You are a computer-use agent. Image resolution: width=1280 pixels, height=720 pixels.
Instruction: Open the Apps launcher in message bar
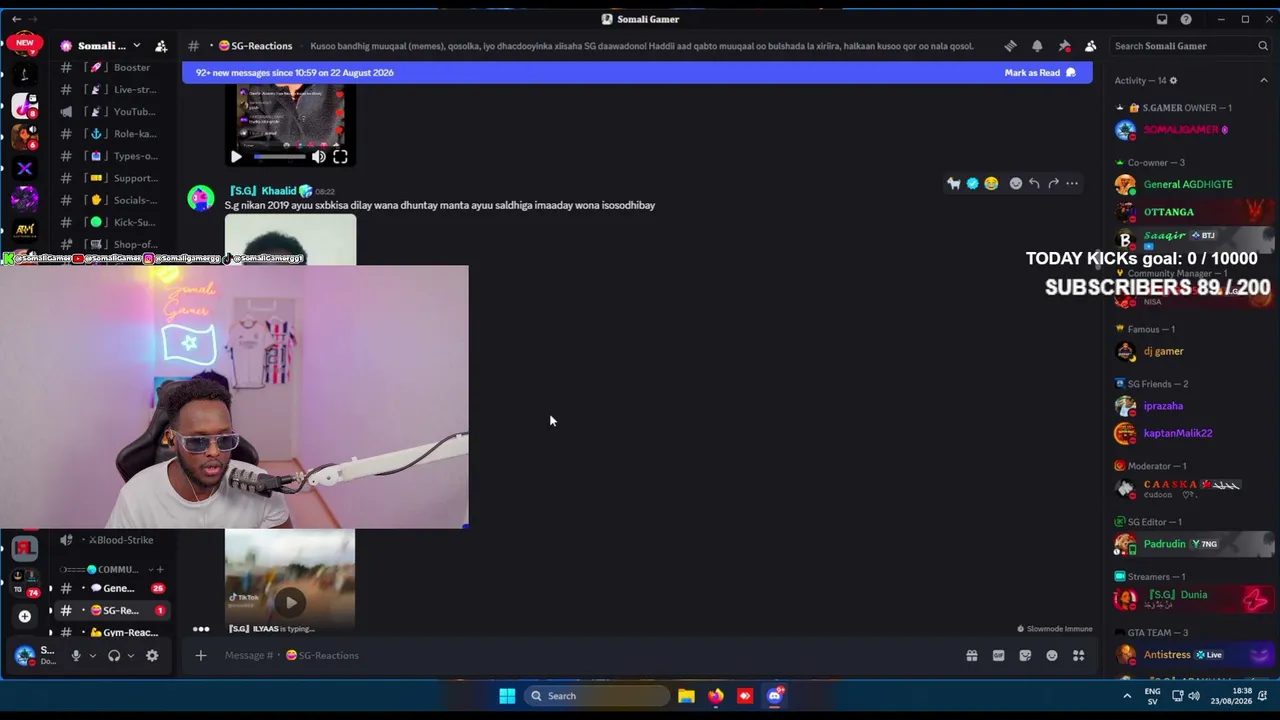1078,656
